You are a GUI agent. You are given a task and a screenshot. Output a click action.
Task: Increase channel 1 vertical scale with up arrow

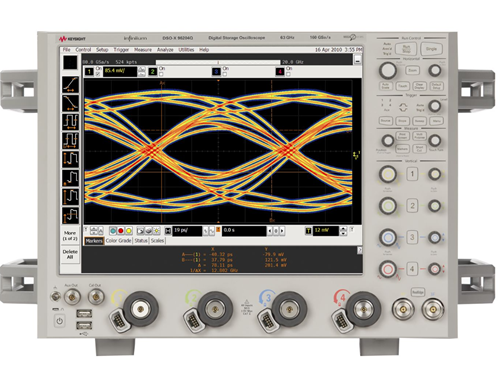coord(142,69)
